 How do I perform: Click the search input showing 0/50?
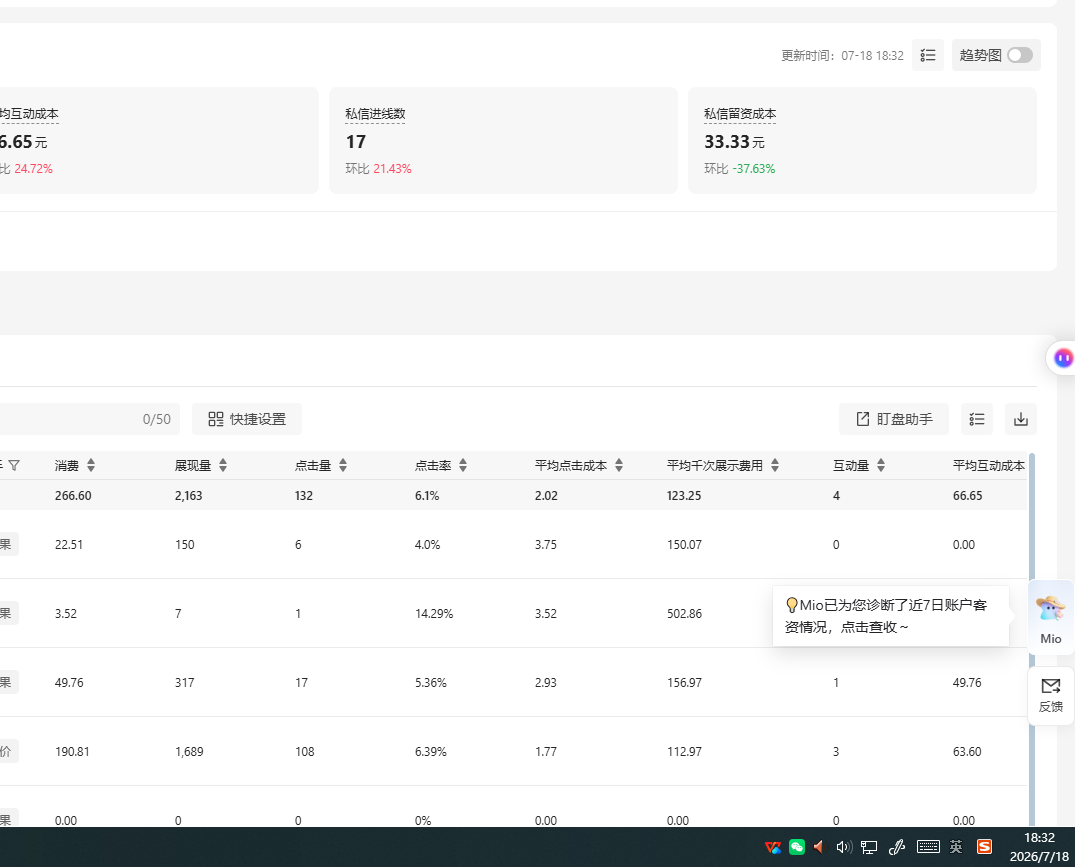[86, 419]
